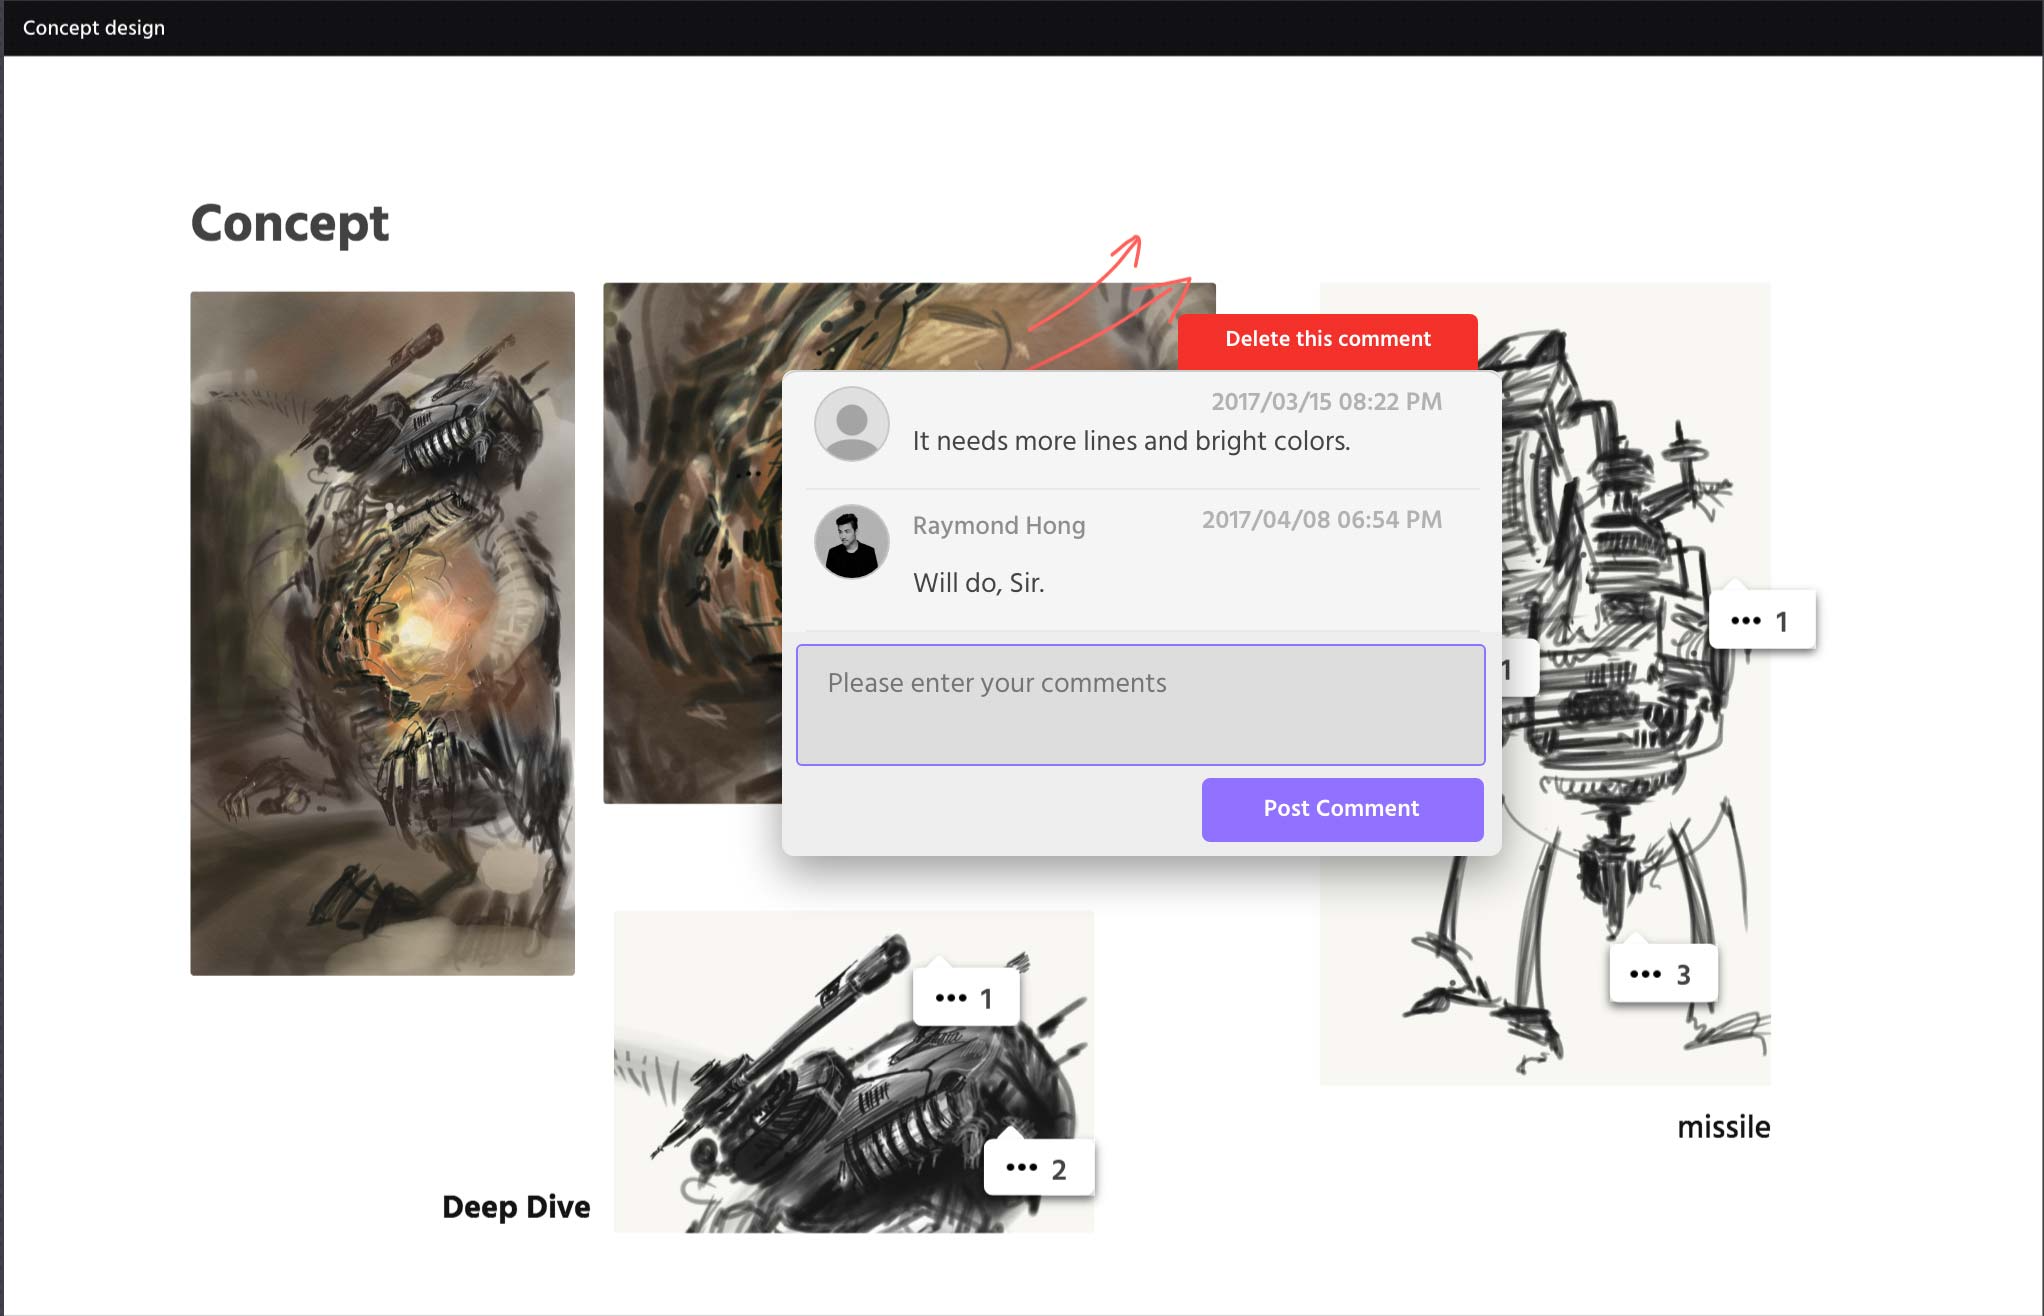Image resolution: width=2044 pixels, height=1316 pixels.
Task: Open comment bubble 1 on tank sketch
Action: click(966, 997)
